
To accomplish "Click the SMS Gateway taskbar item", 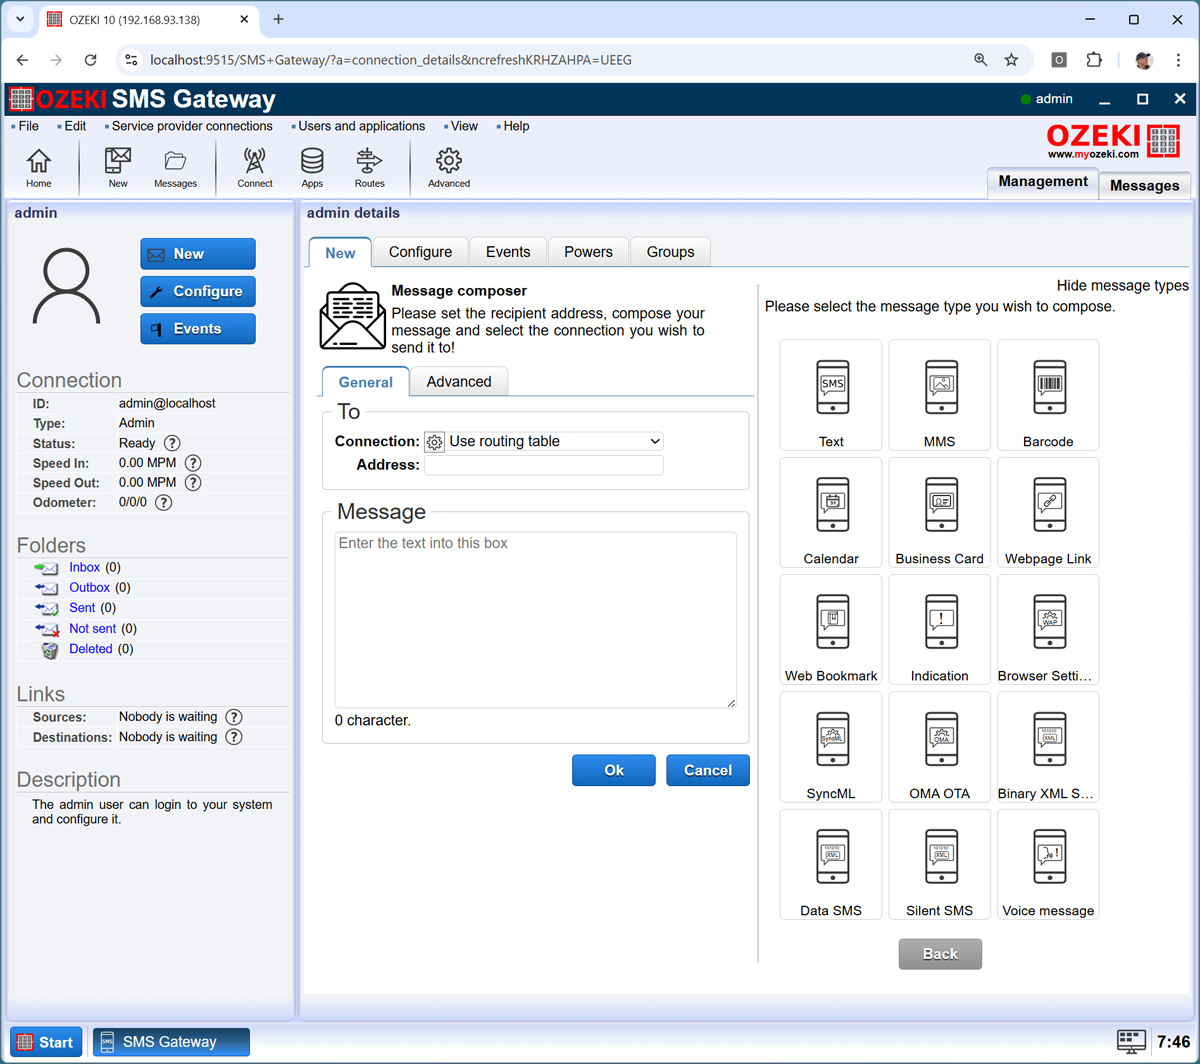I will pos(171,1042).
